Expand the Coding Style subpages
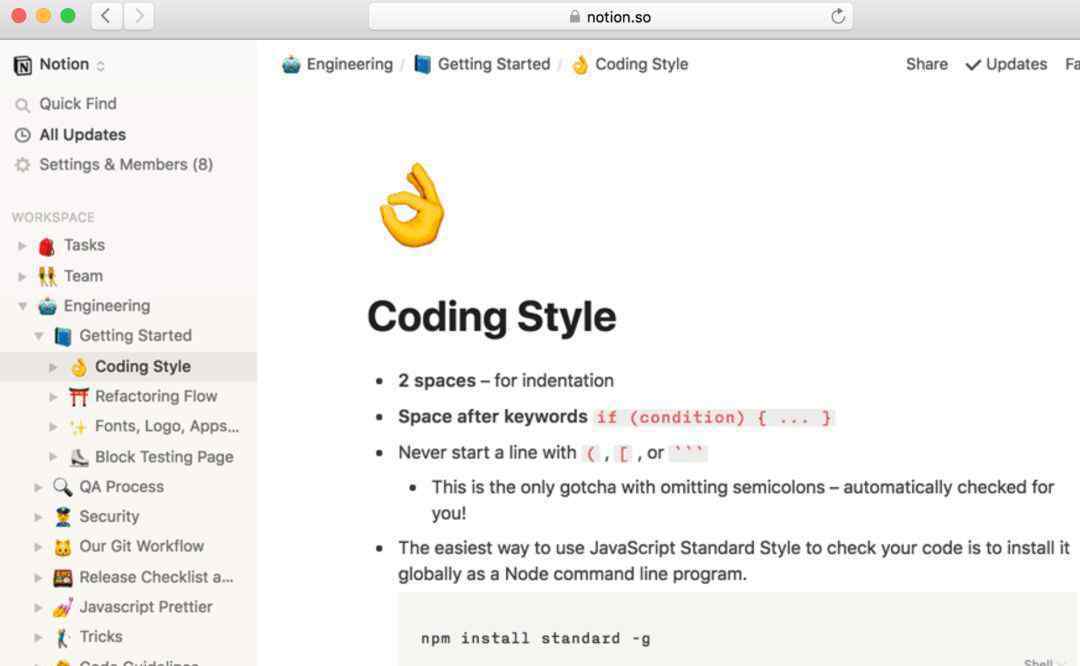 53,367
